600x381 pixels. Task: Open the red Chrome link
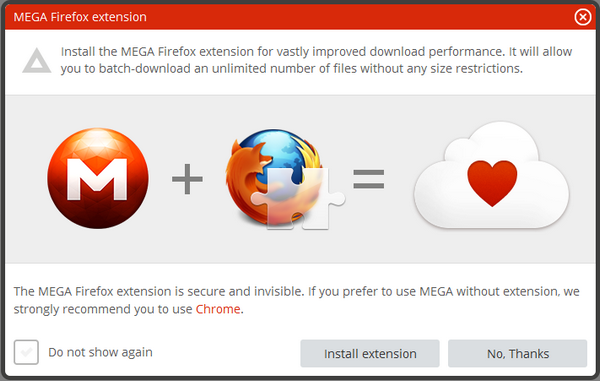pyautogui.click(x=218, y=309)
